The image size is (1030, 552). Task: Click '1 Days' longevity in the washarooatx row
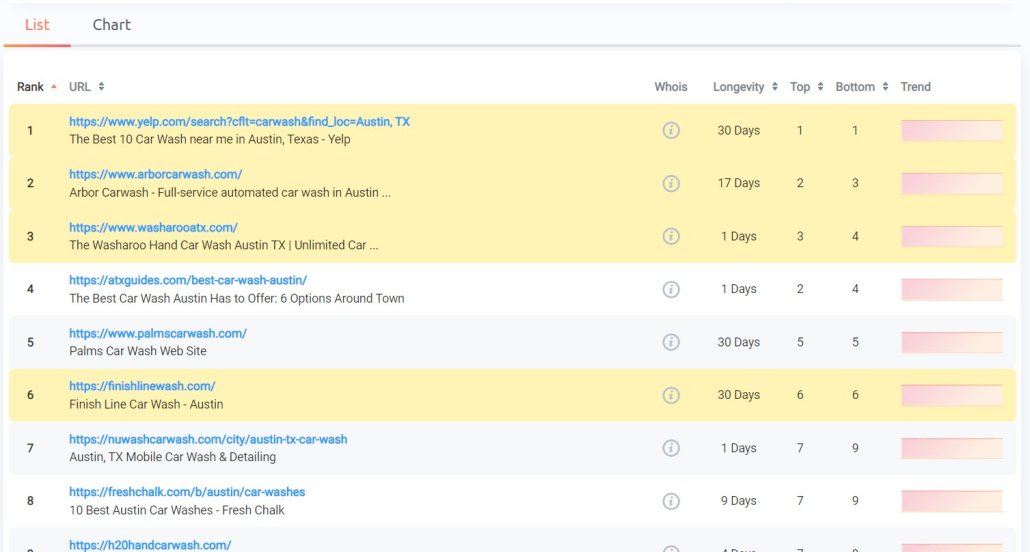click(x=738, y=236)
